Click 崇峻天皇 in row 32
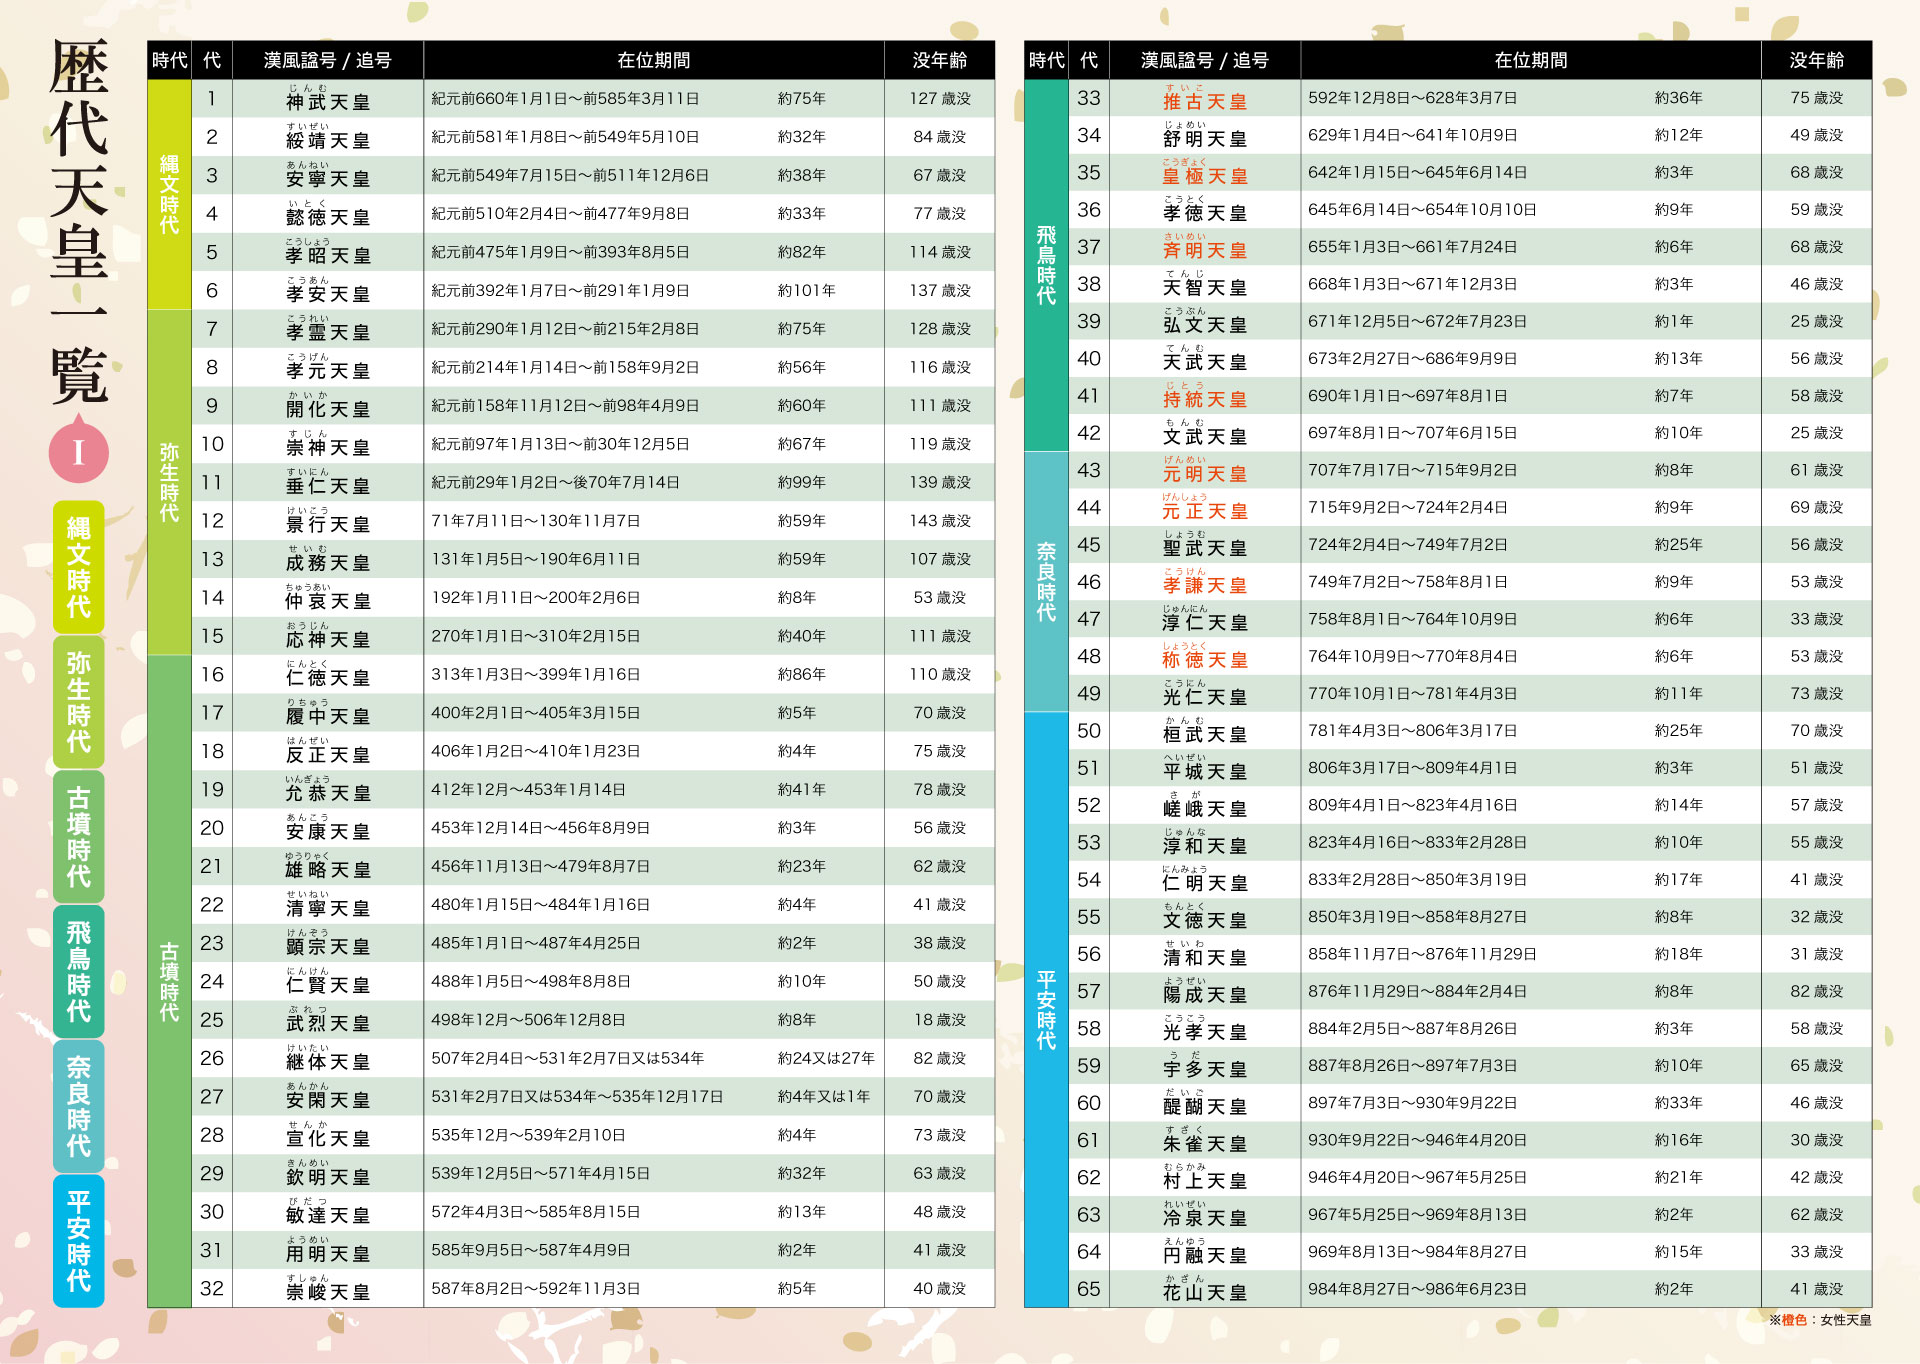This screenshot has height=1364, width=1920. coord(328,1292)
